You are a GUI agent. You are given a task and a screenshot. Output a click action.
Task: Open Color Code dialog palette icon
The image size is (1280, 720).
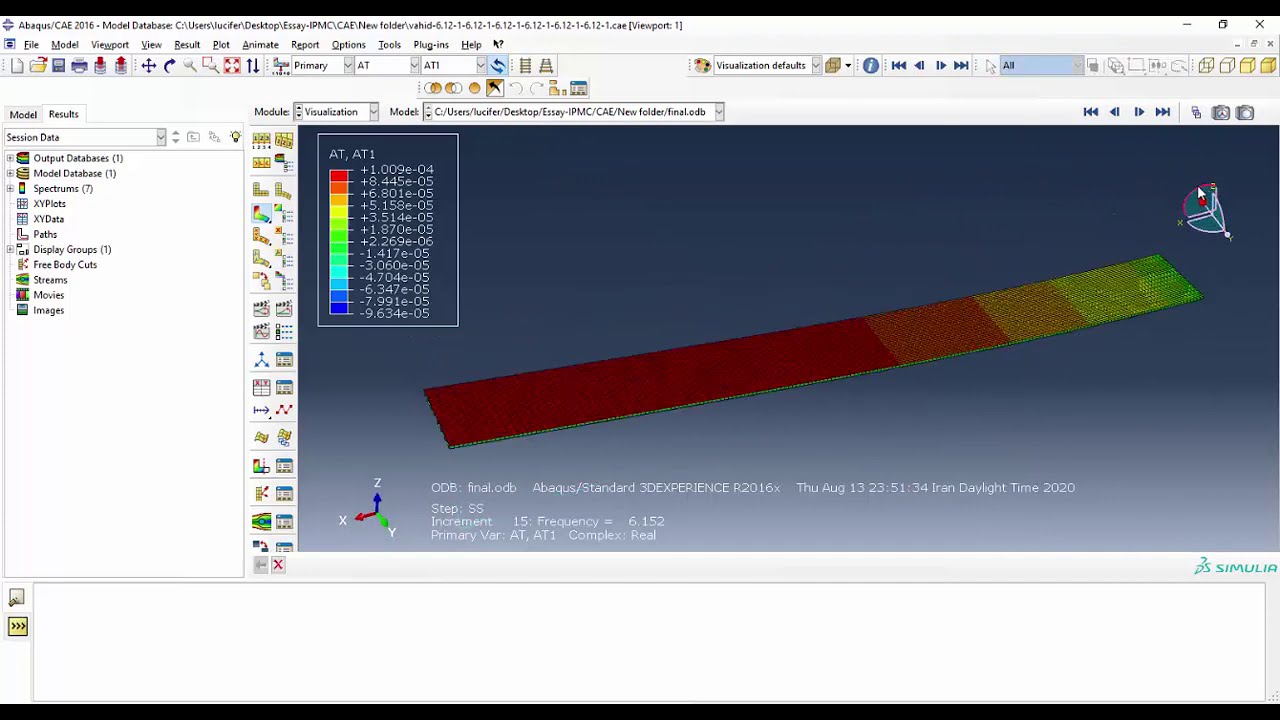coord(703,66)
